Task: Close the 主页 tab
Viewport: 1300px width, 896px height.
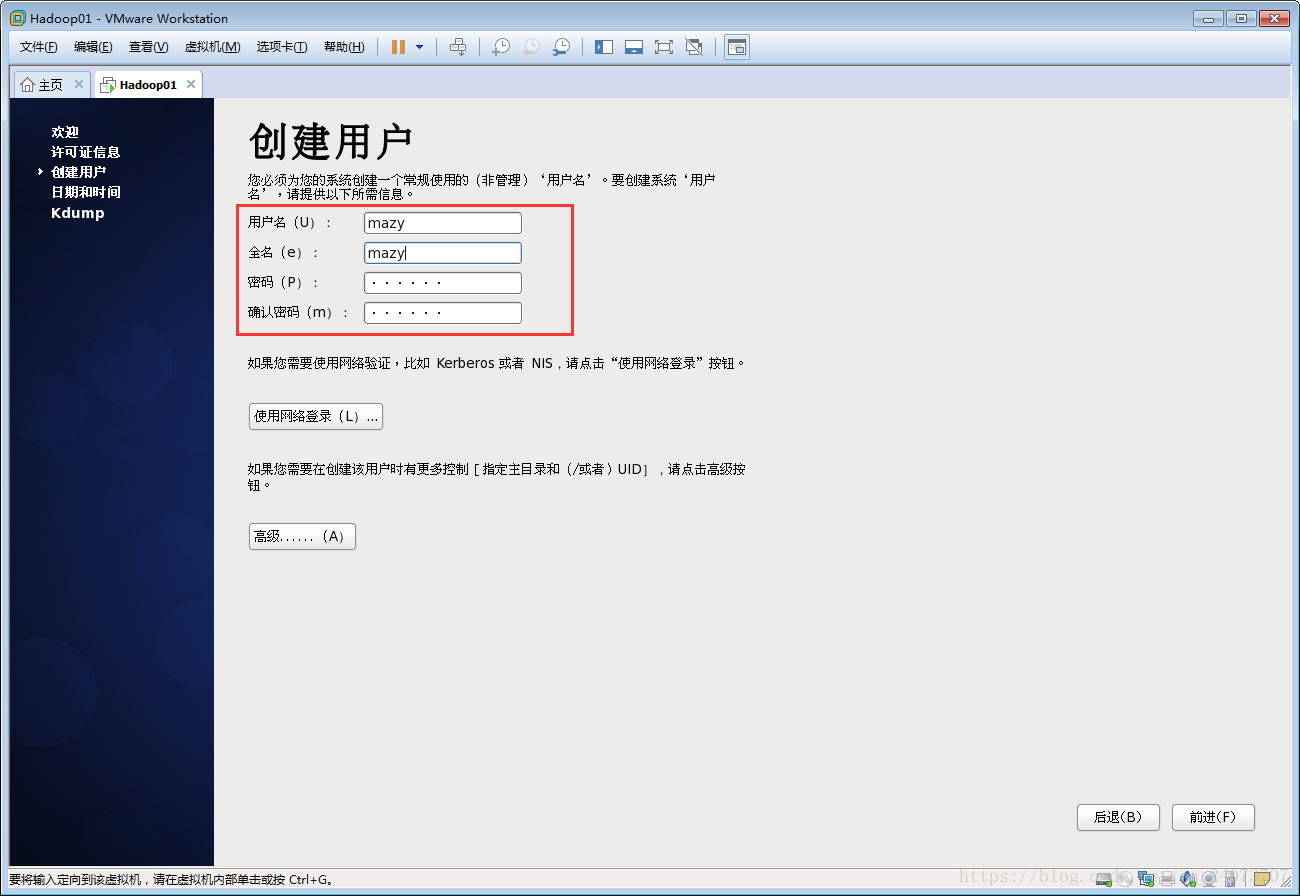Action: (x=79, y=84)
